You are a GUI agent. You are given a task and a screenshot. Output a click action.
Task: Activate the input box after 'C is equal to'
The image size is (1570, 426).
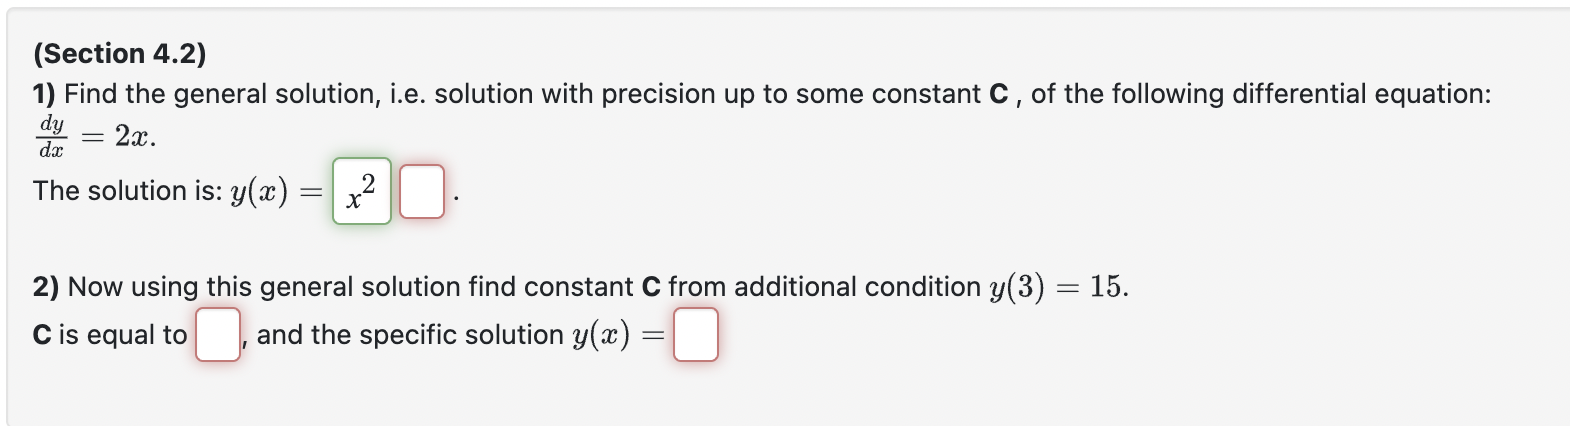(x=218, y=335)
